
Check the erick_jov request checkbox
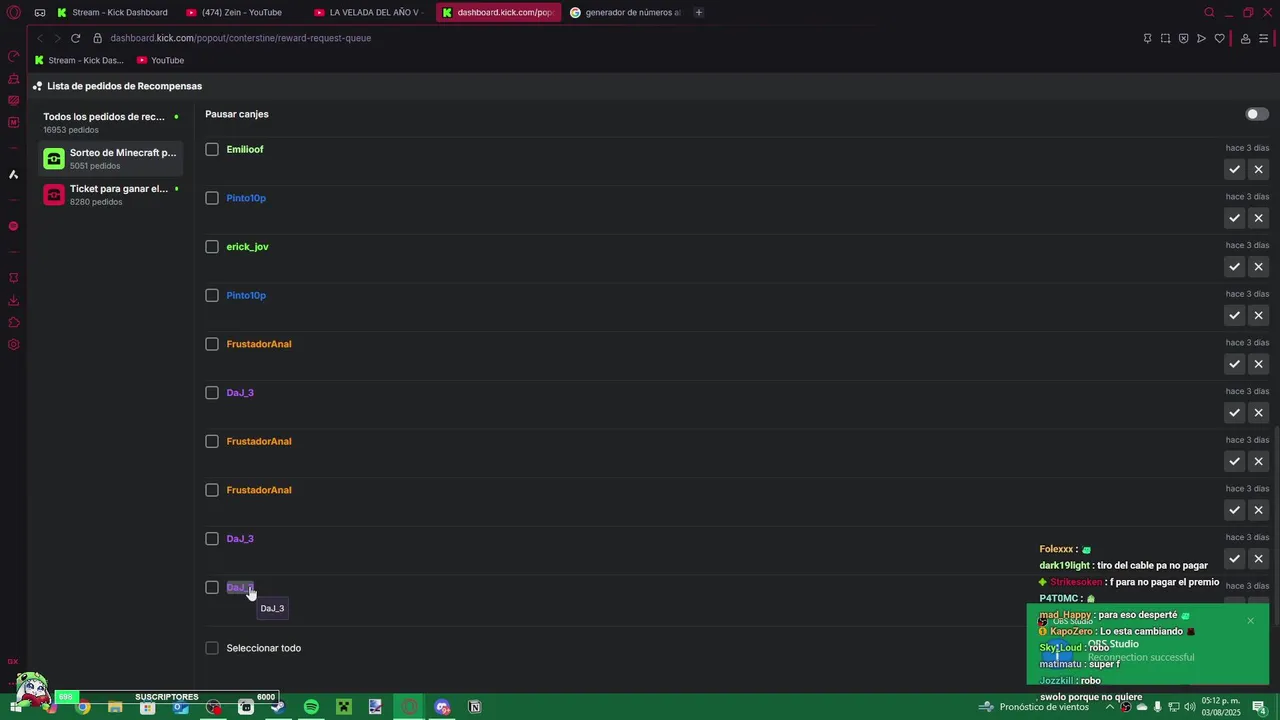pos(212,247)
